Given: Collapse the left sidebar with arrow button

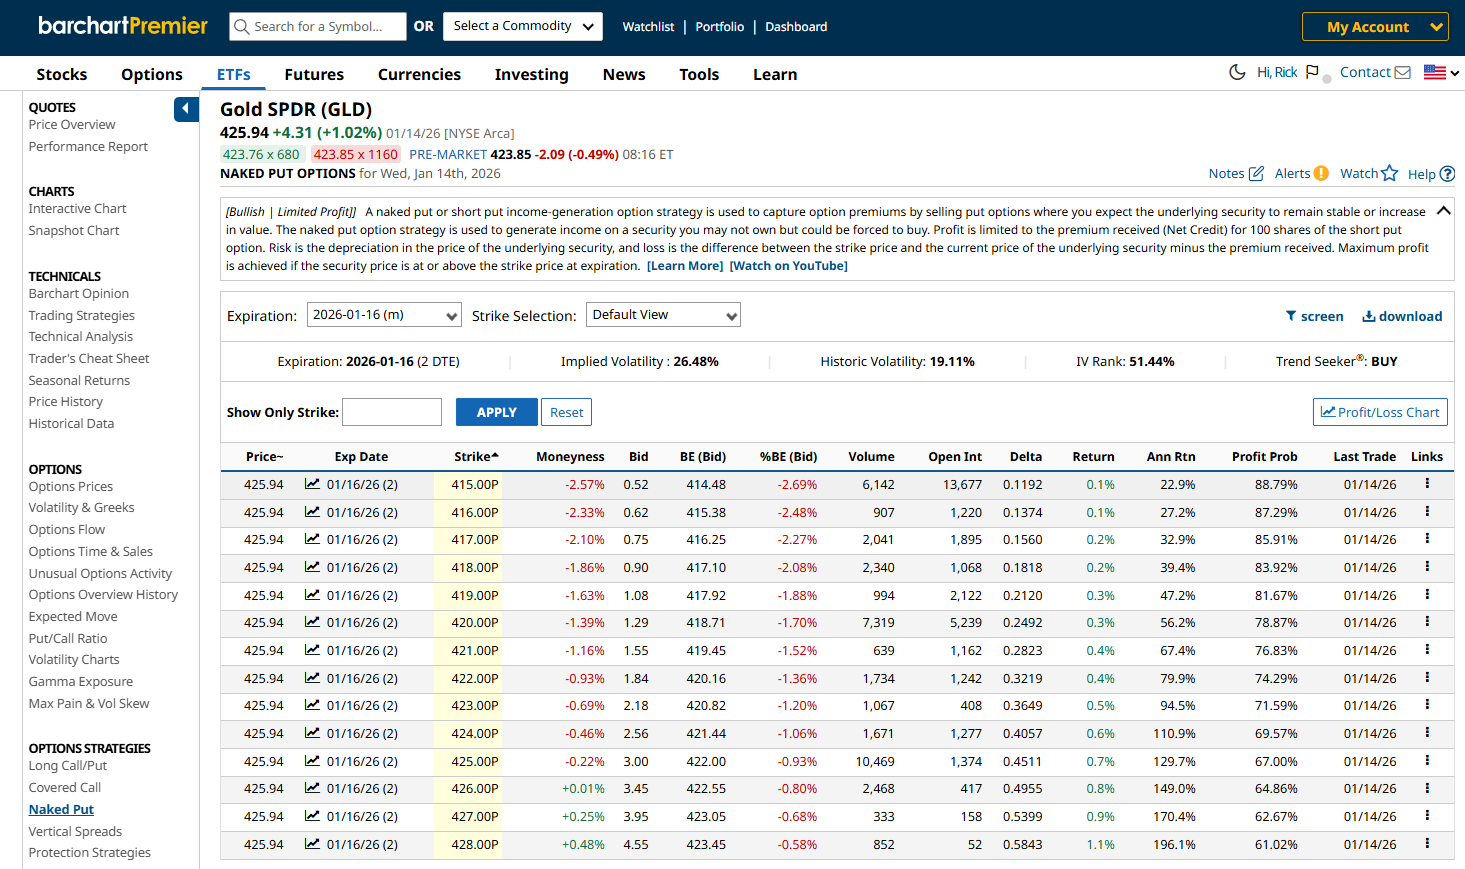Looking at the screenshot, I should [186, 109].
